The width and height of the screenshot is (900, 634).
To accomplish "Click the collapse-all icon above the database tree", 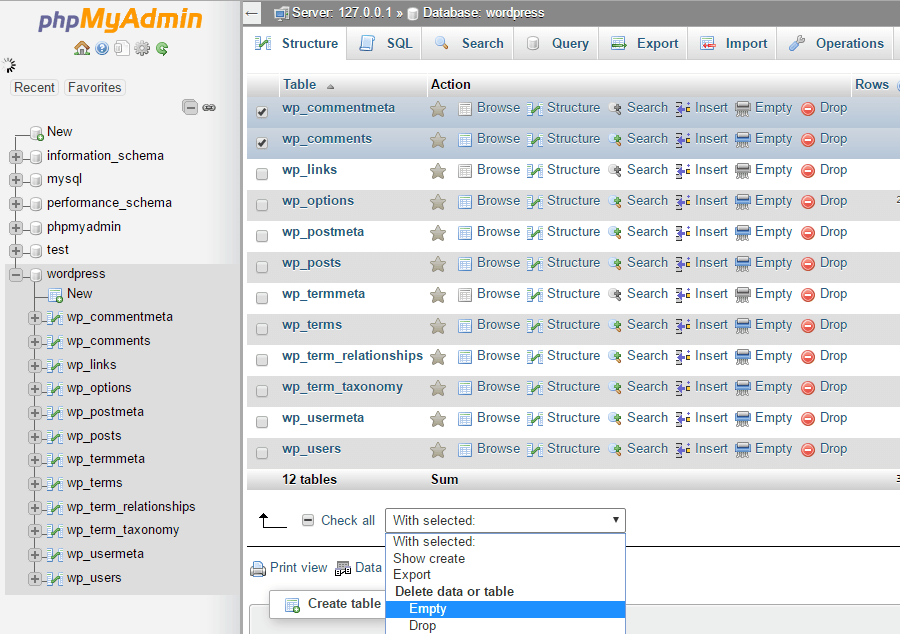I will click(x=190, y=107).
